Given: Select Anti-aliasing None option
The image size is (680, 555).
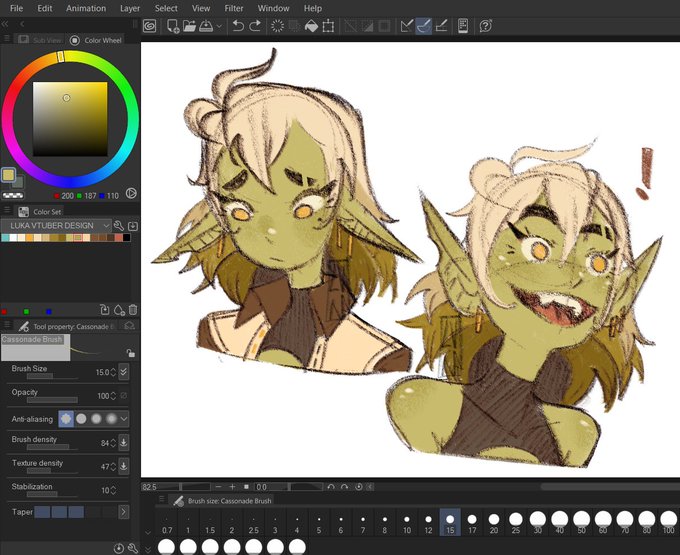Looking at the screenshot, I should (x=66, y=419).
